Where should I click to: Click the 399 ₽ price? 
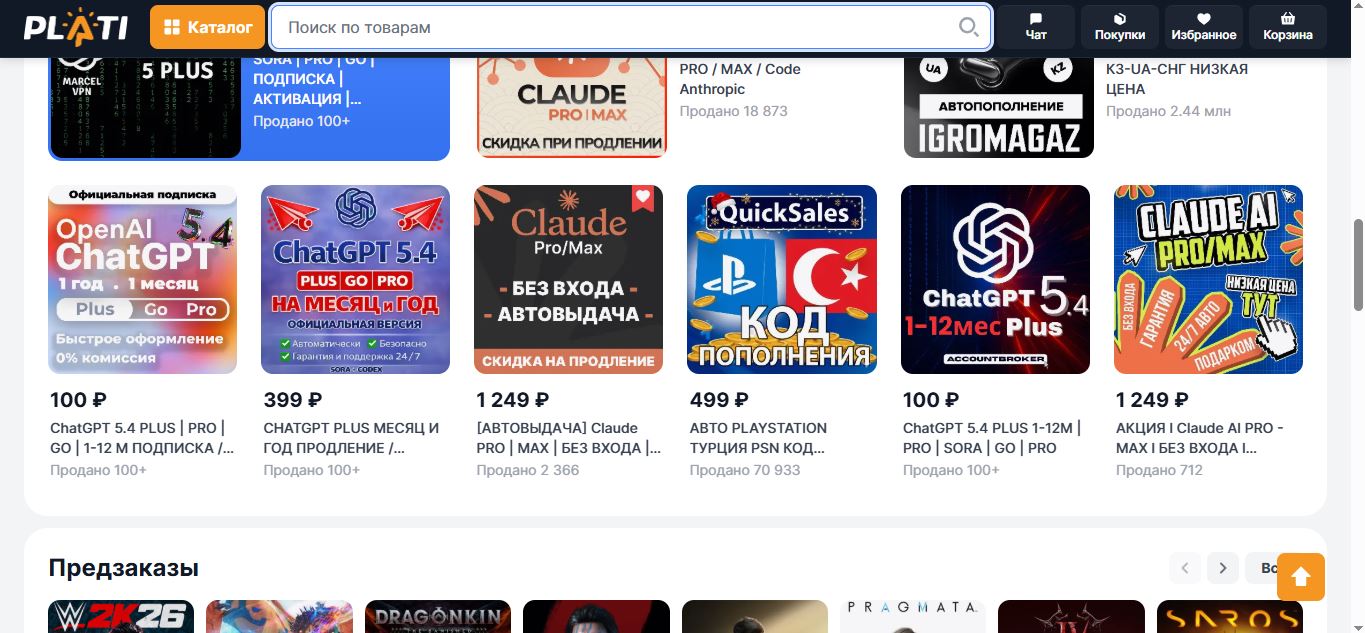pyautogui.click(x=293, y=400)
